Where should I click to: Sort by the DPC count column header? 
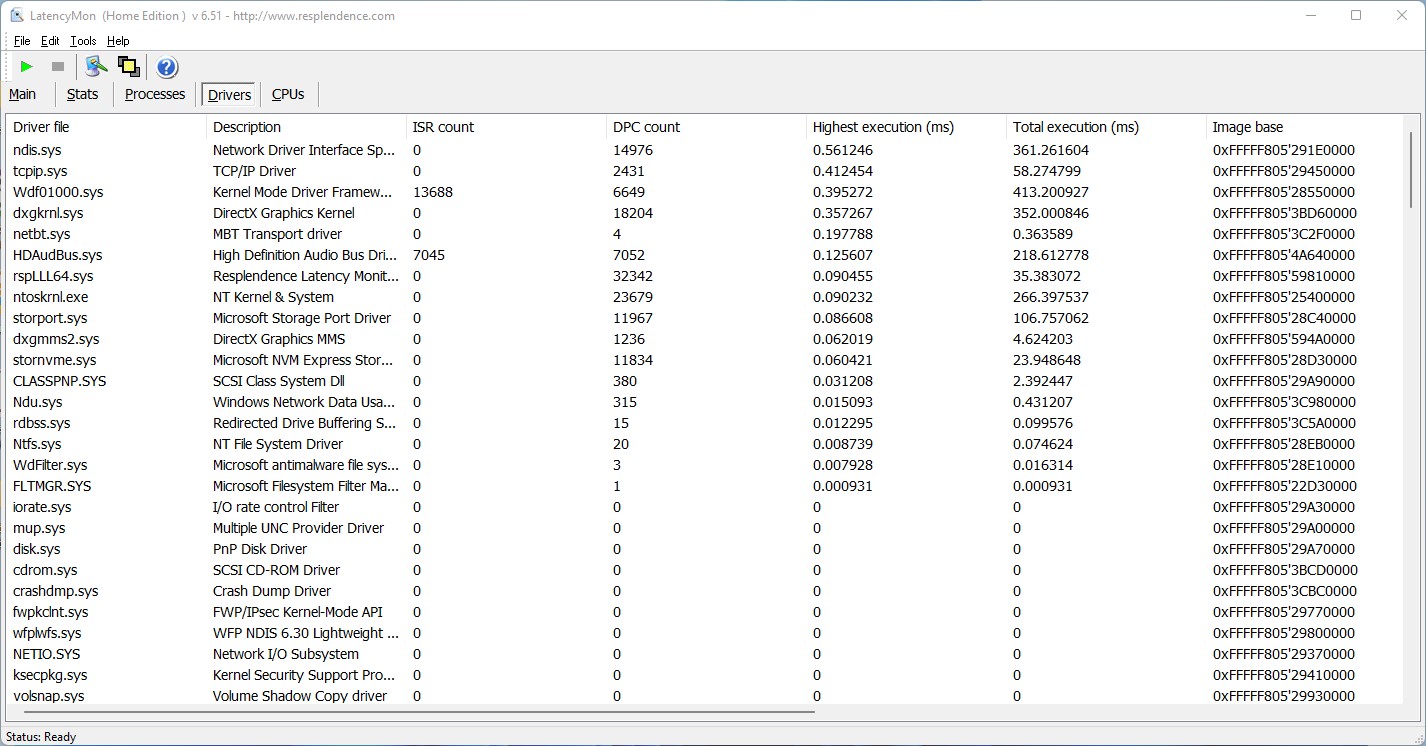[x=707, y=127]
